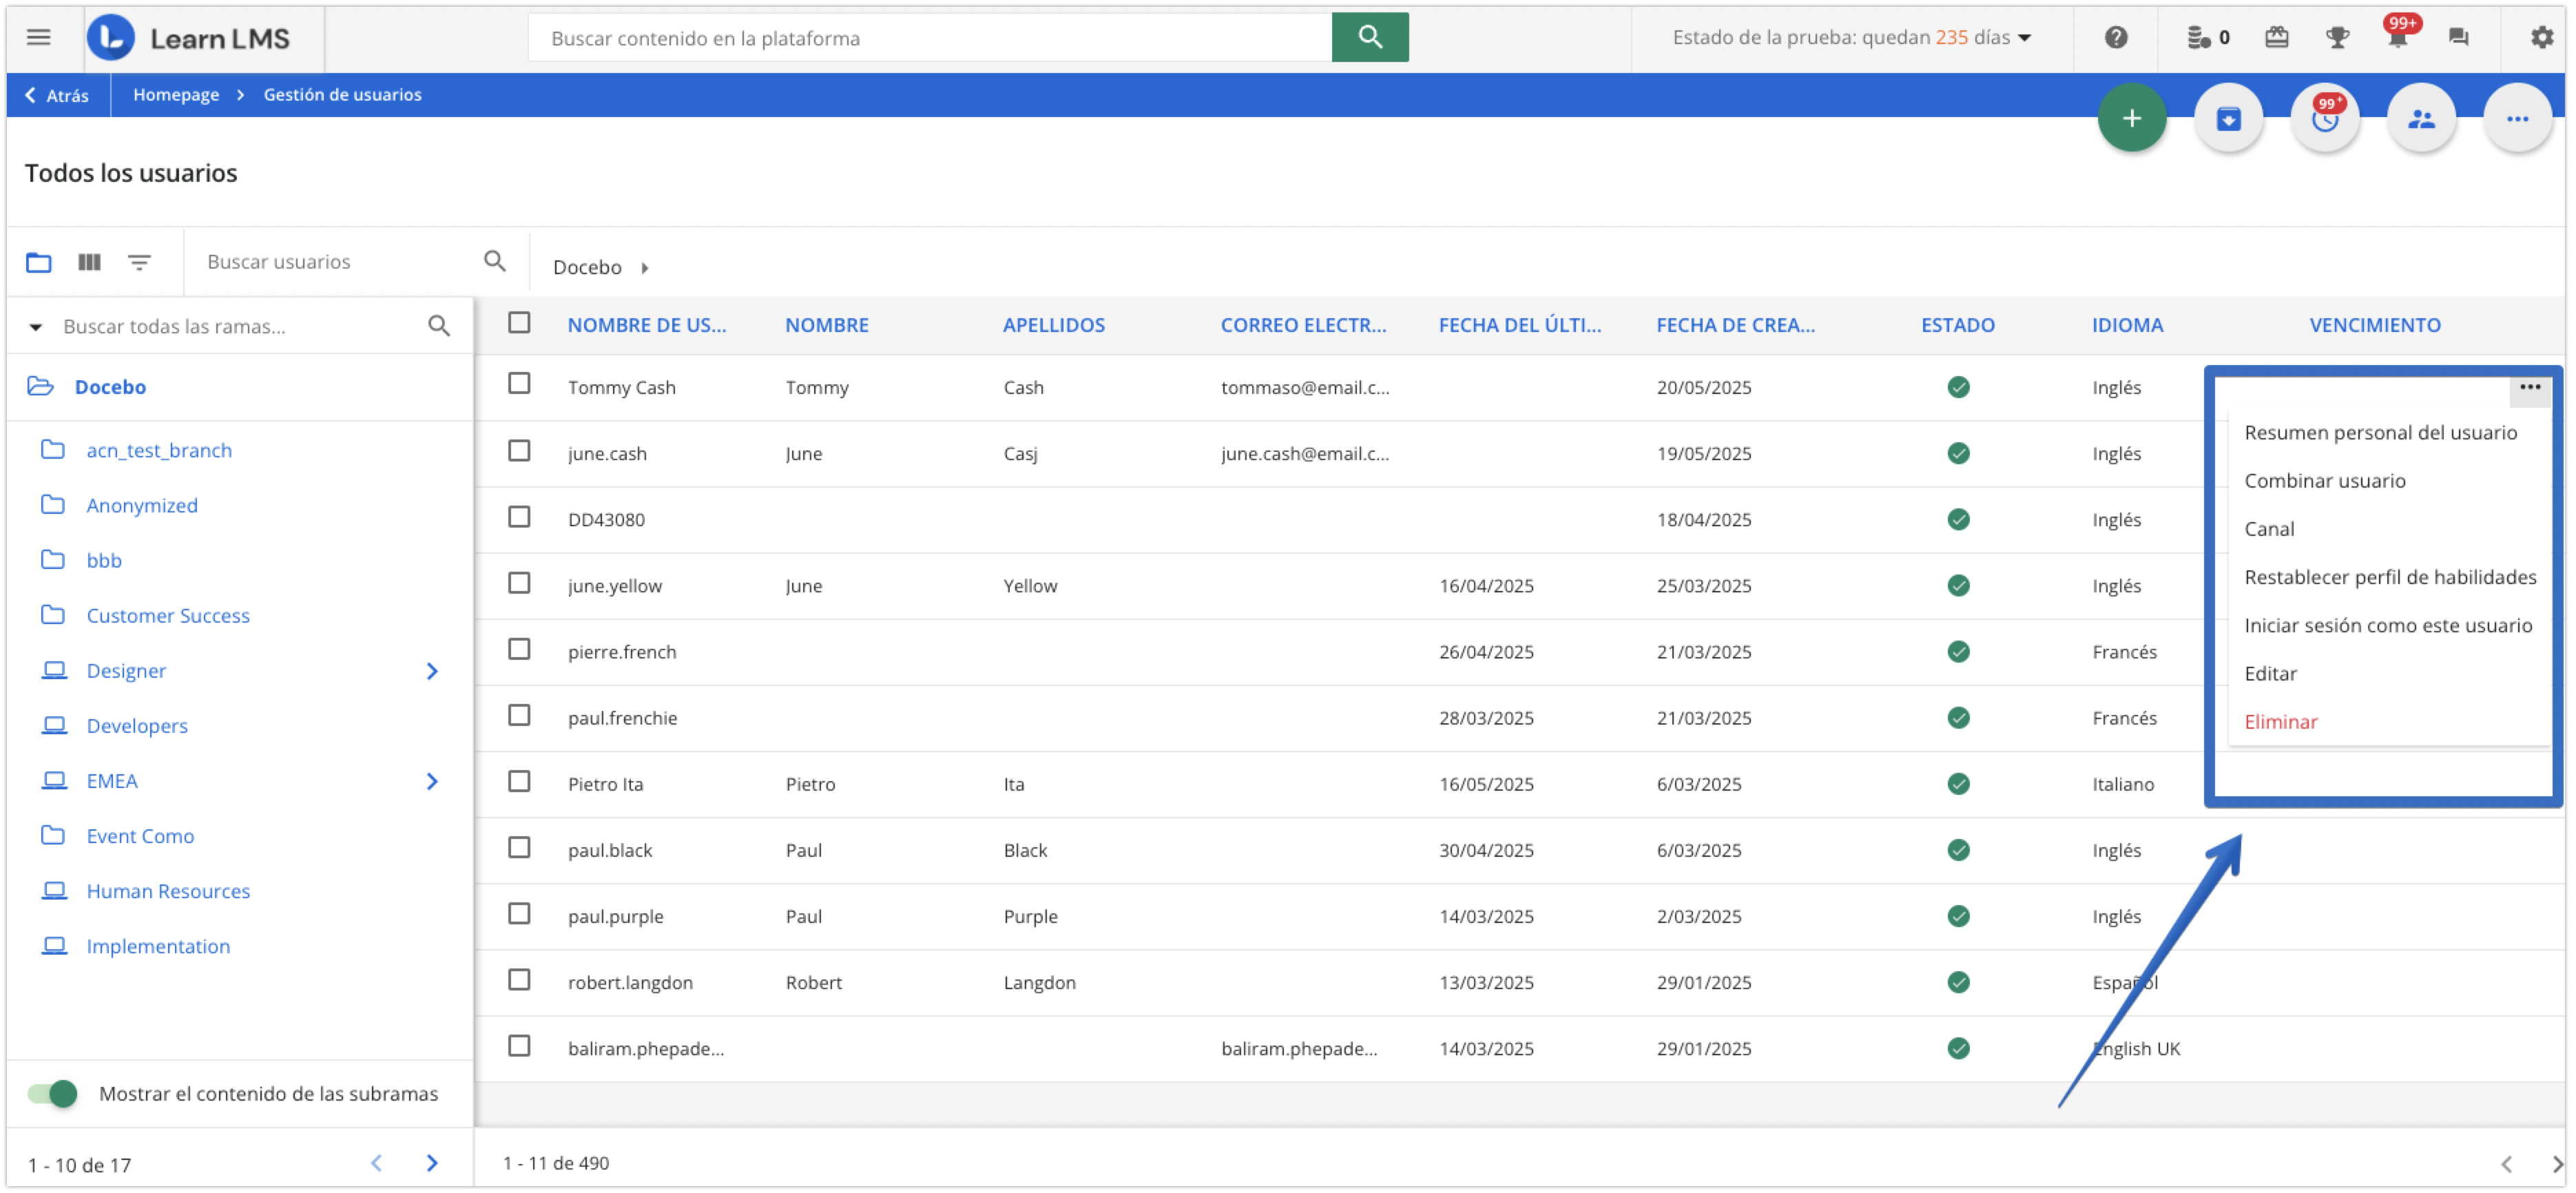Check the Tommy Cash row checkbox

click(519, 384)
